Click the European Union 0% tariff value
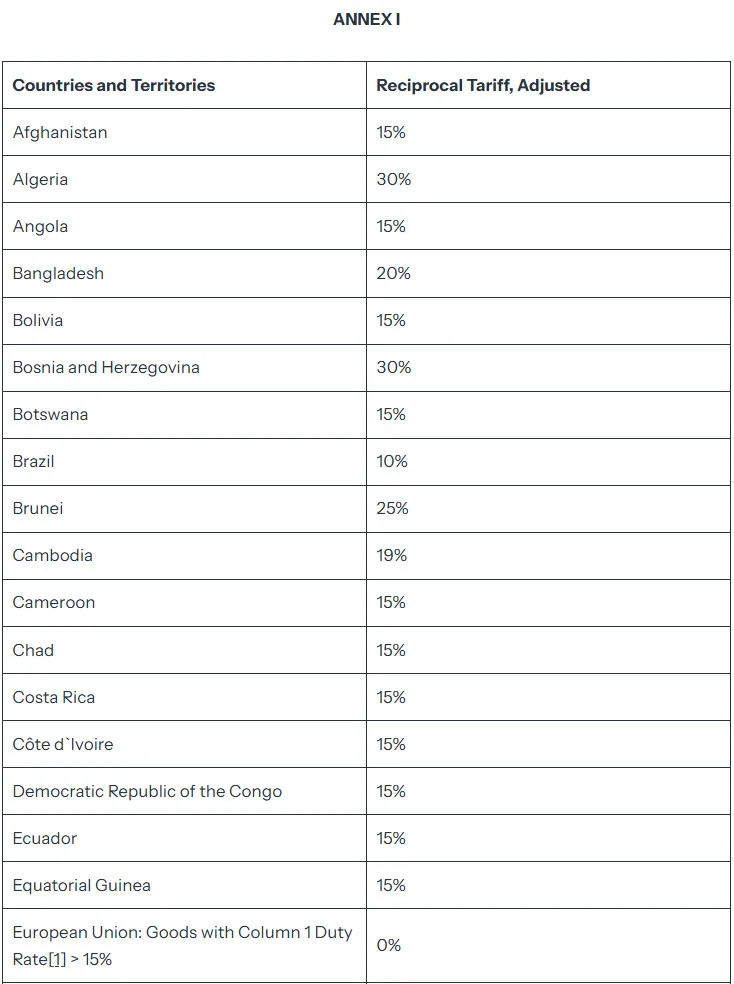The width and height of the screenshot is (734, 984). [x=389, y=945]
